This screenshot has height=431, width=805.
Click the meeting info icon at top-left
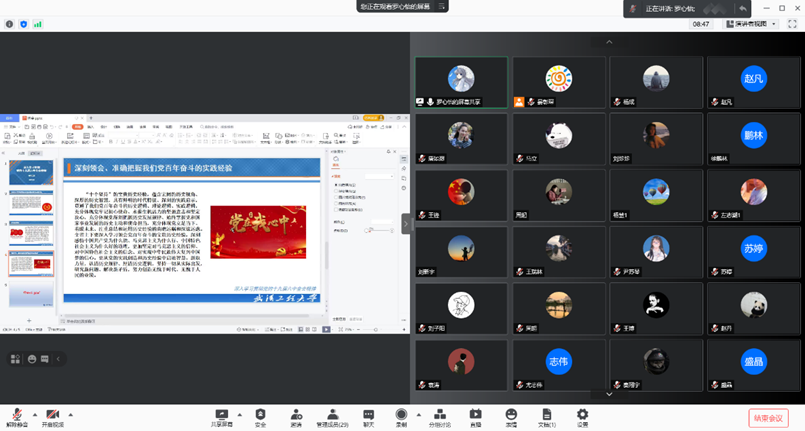click(9, 24)
